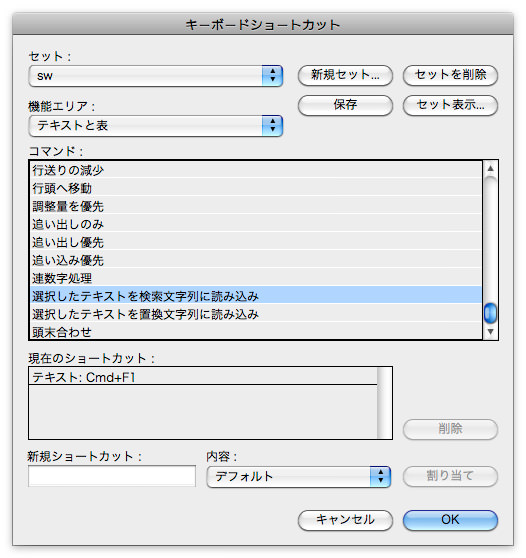Open the セット dropdown showing sw
526x558 pixels.
(x=156, y=76)
